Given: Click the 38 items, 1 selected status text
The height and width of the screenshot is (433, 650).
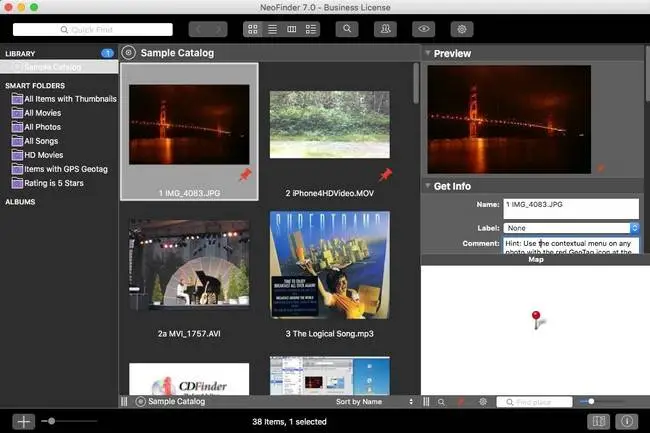Looking at the screenshot, I should coord(289,422).
